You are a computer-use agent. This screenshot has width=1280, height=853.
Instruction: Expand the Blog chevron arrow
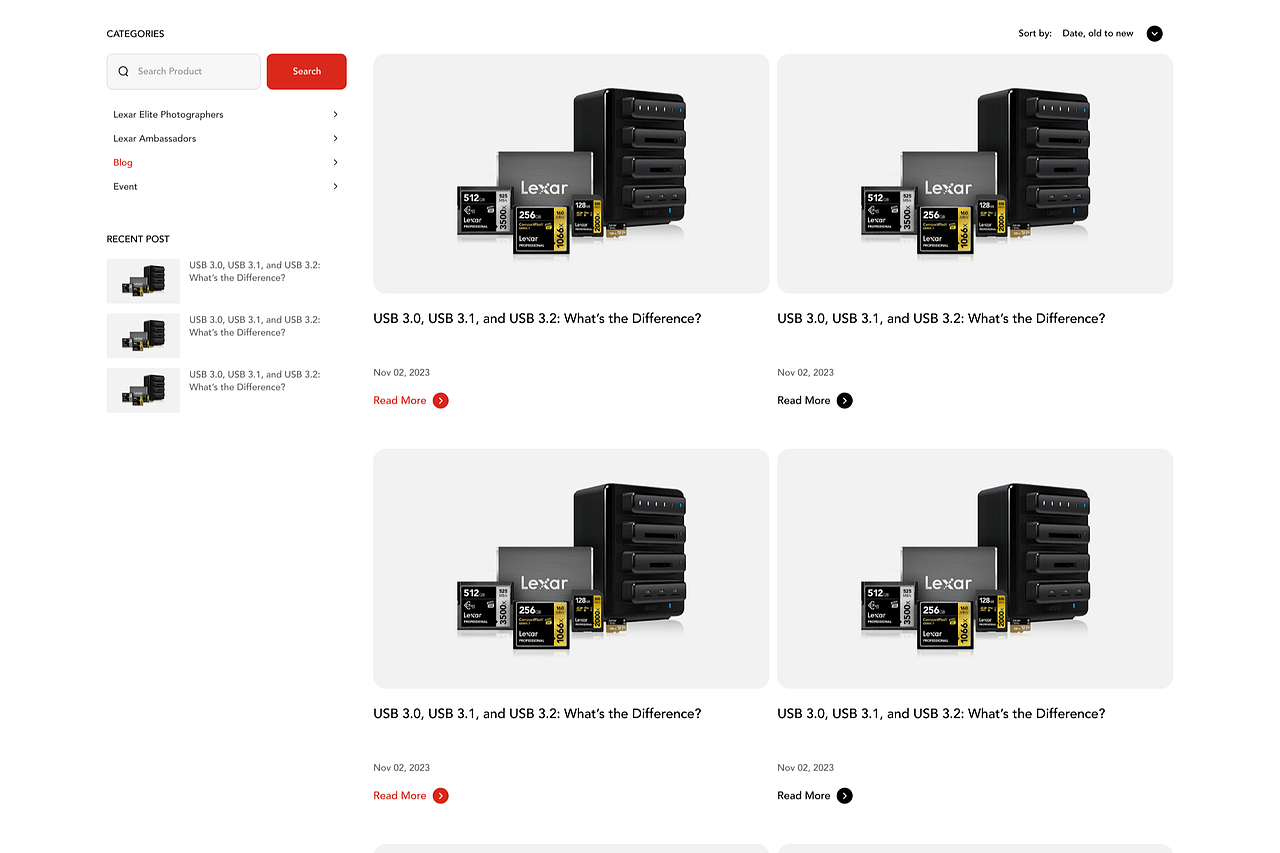[x=335, y=163]
